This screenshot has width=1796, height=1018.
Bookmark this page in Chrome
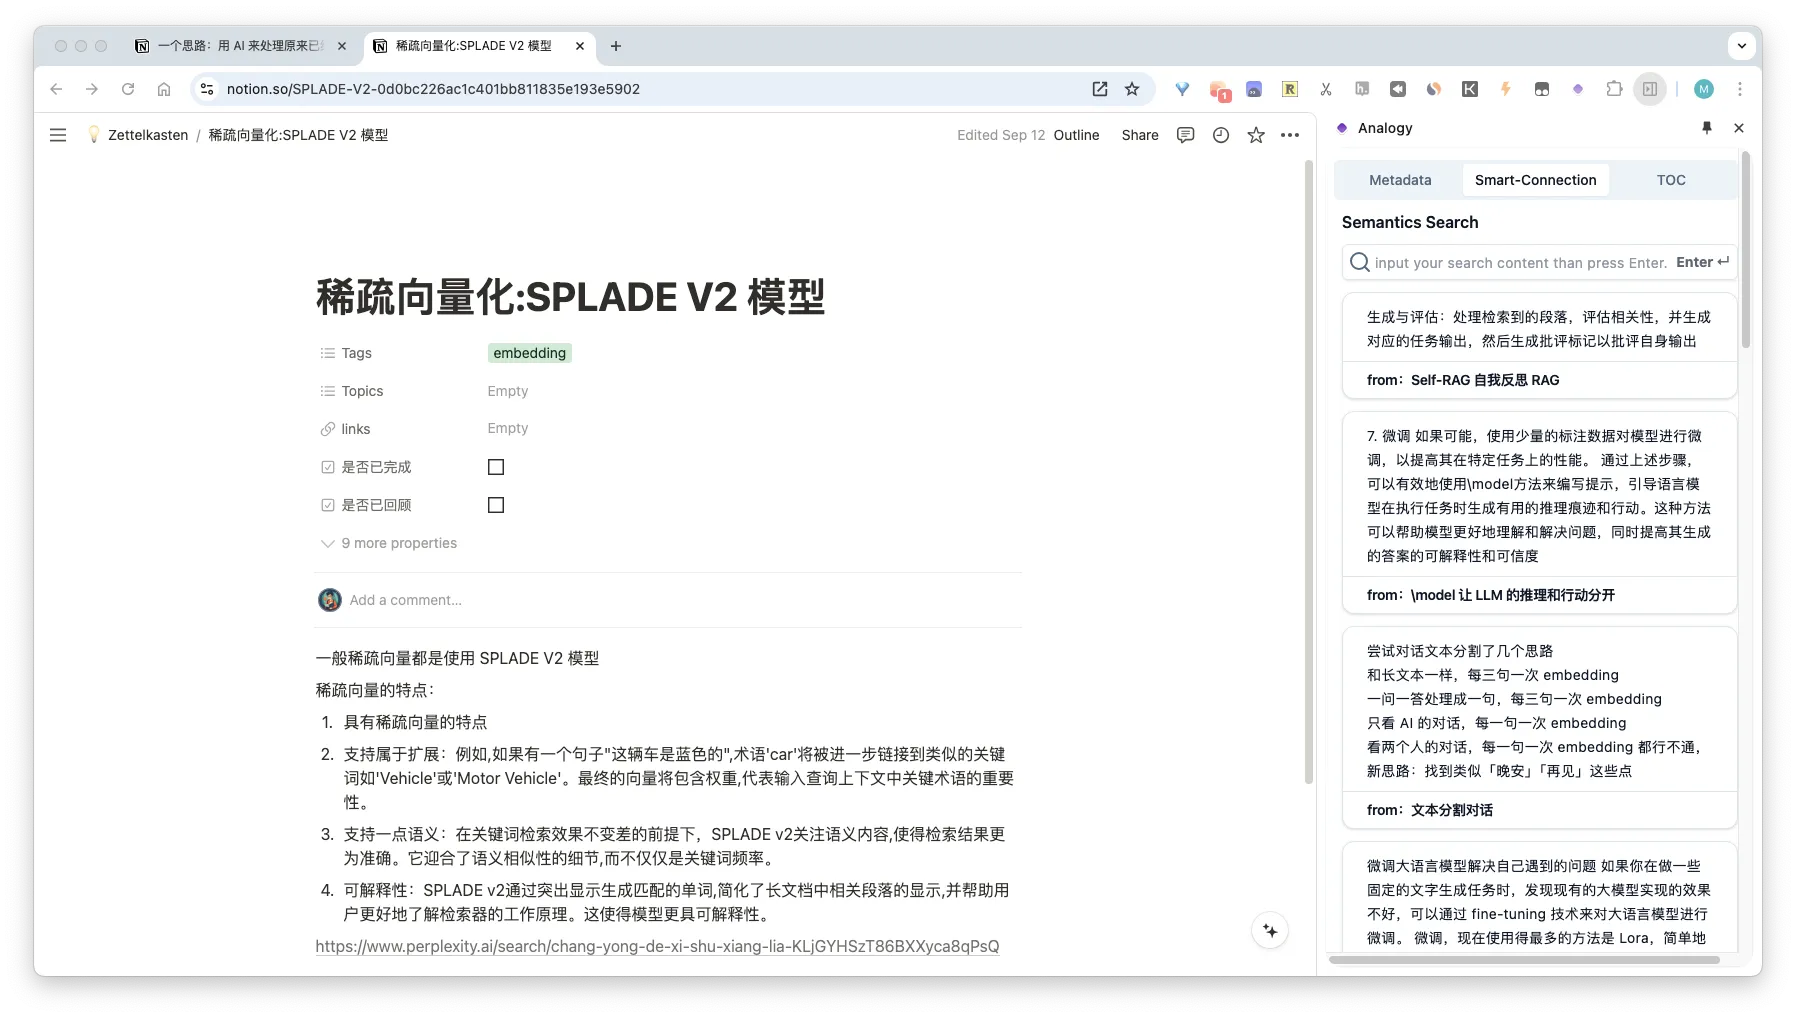(x=1132, y=89)
